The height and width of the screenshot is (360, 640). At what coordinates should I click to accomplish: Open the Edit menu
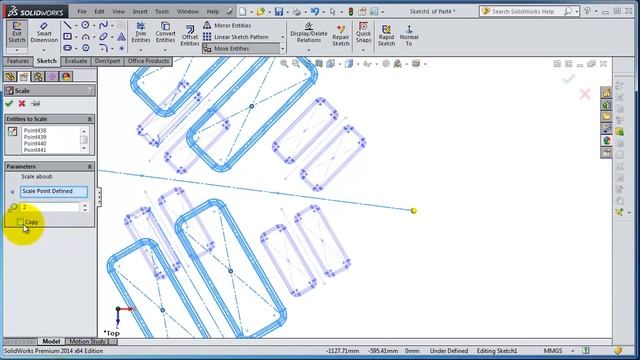[99, 11]
